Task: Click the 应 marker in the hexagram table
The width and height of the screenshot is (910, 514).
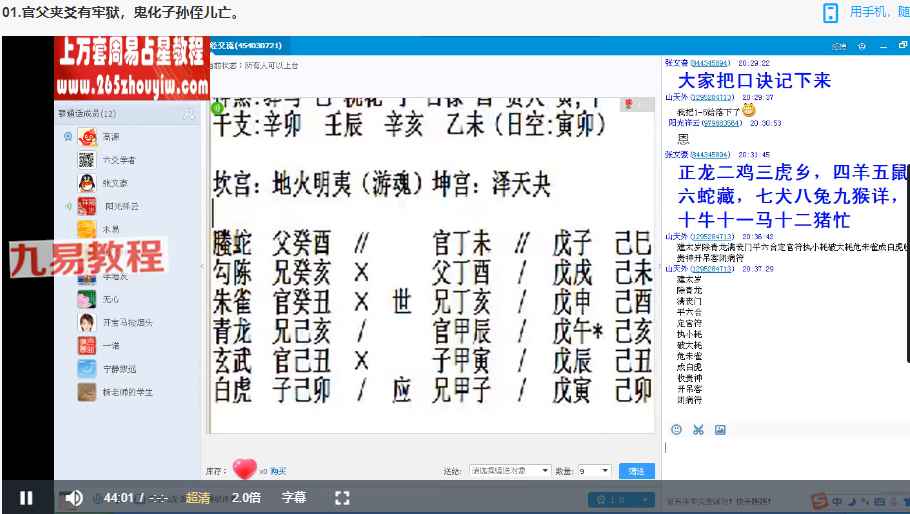Action: [402, 390]
